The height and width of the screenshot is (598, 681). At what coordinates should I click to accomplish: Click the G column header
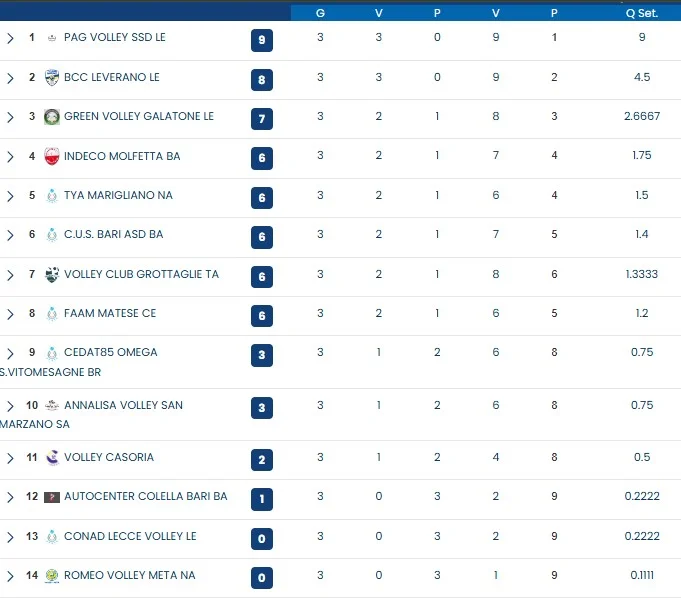320,13
